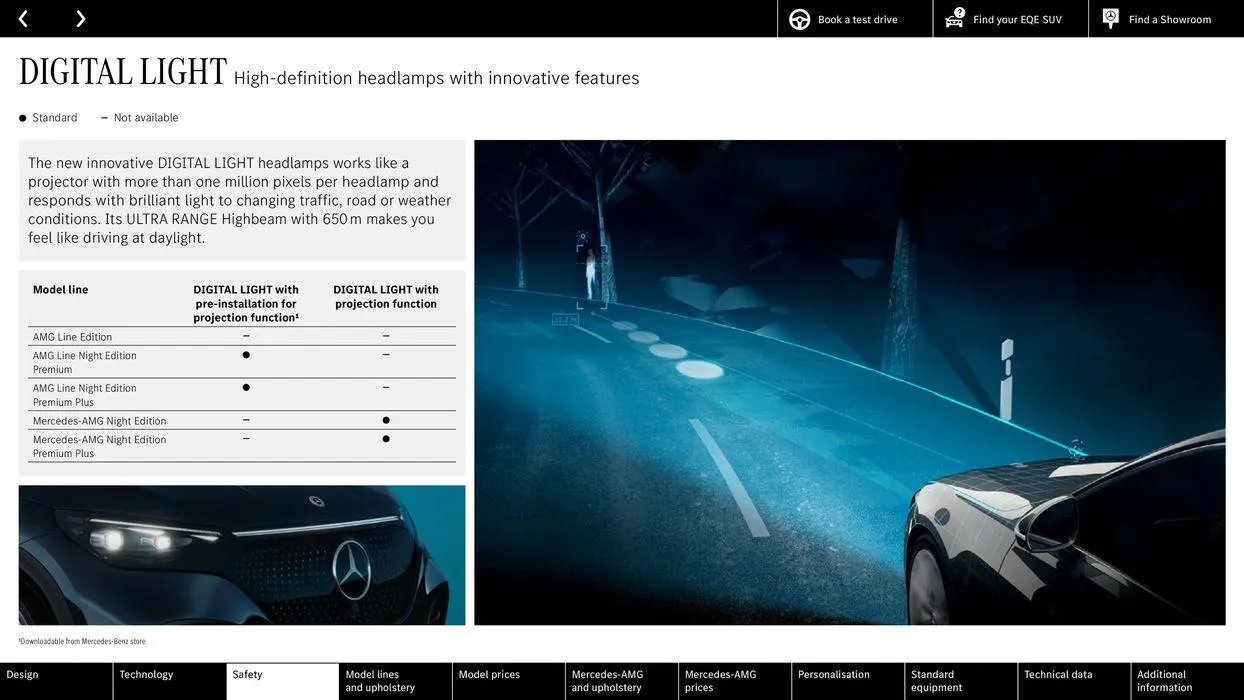Screen dimensions: 1244x700
Task: Switch to the Technology tab
Action: coord(146,672)
